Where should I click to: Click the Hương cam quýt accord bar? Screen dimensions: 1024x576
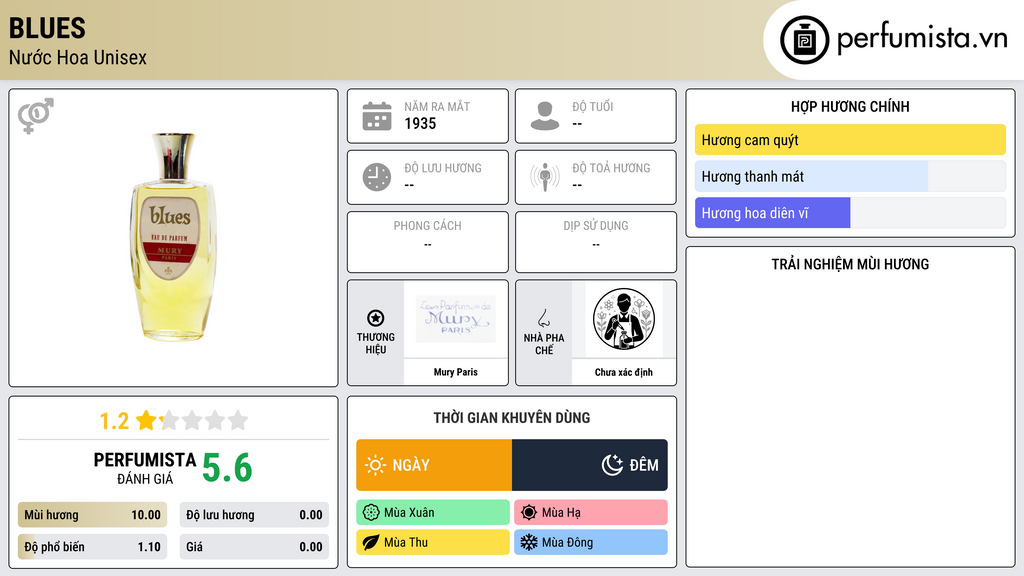click(850, 140)
